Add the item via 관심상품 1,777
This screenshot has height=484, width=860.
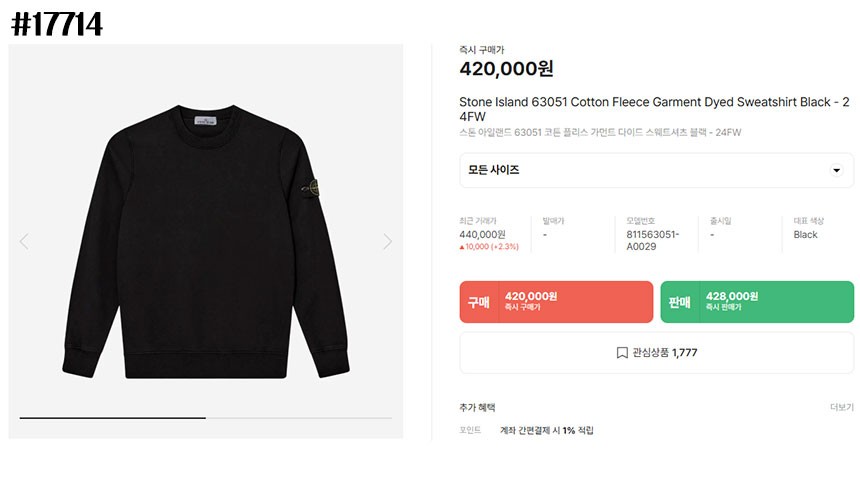(x=657, y=353)
